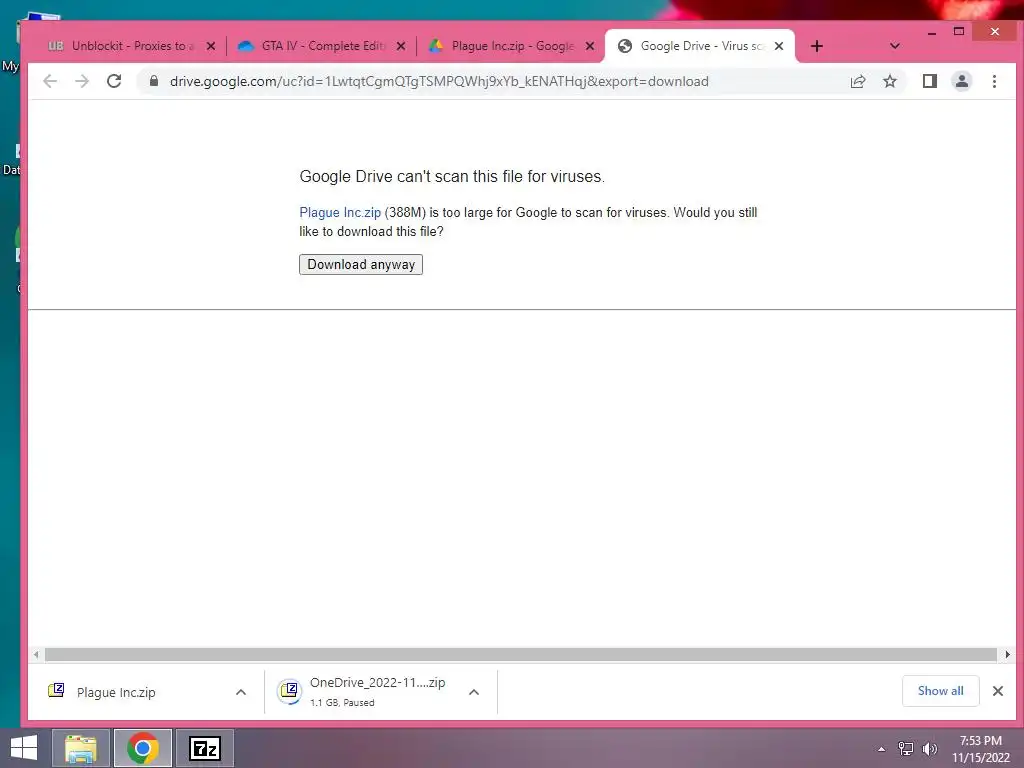The height and width of the screenshot is (768, 1024).
Task: Click the horizontal scrollbar track
Action: coord(520,654)
